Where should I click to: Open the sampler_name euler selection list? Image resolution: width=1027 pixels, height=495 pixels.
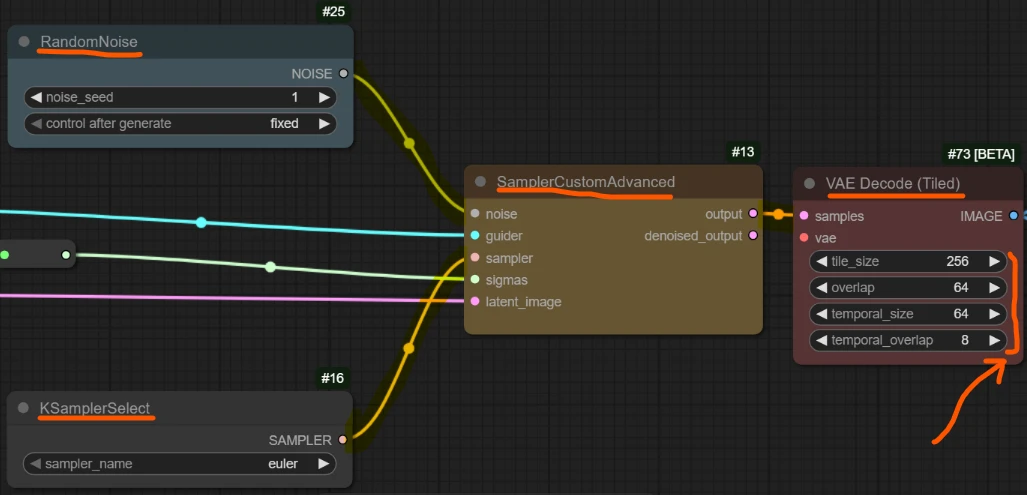click(x=180, y=464)
